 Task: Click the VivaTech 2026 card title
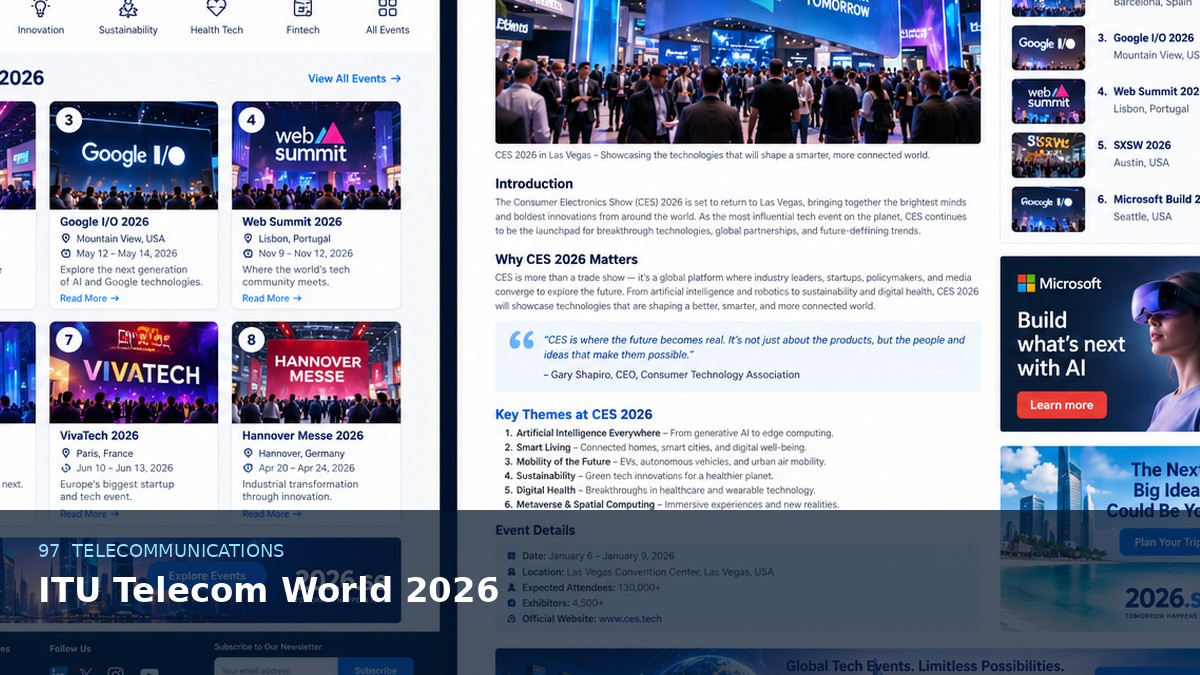click(99, 436)
